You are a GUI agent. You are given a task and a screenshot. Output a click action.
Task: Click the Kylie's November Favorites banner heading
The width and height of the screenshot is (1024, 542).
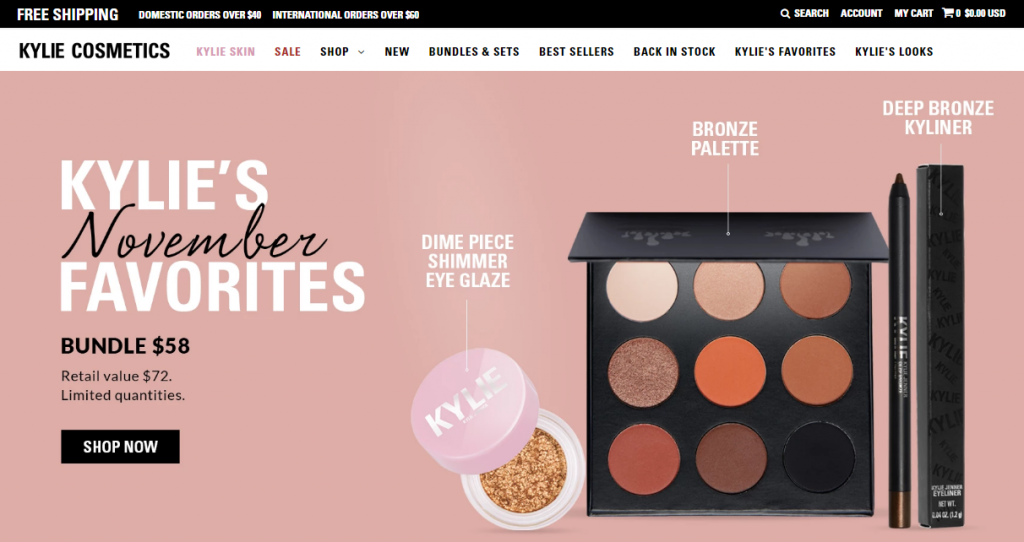(212, 236)
